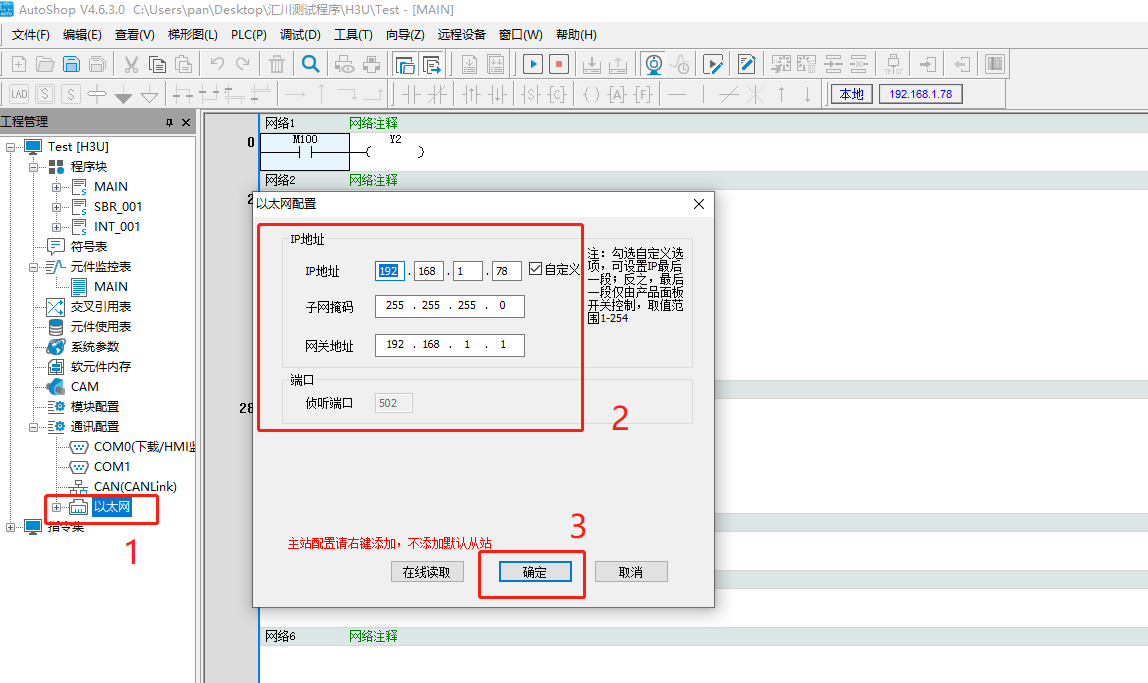This screenshot has width=1148, height=683.
Task: Open the PLC(P) menu
Action: coord(249,34)
